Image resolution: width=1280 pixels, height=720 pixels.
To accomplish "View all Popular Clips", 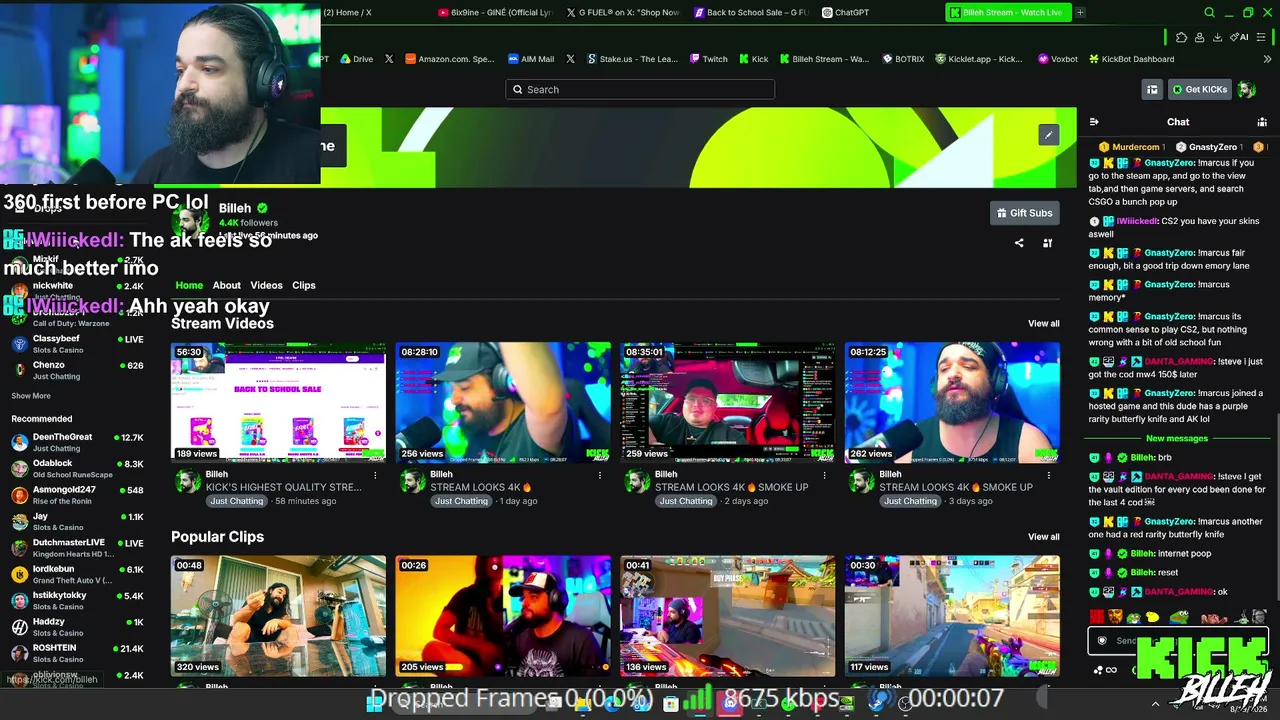I will [1043, 537].
